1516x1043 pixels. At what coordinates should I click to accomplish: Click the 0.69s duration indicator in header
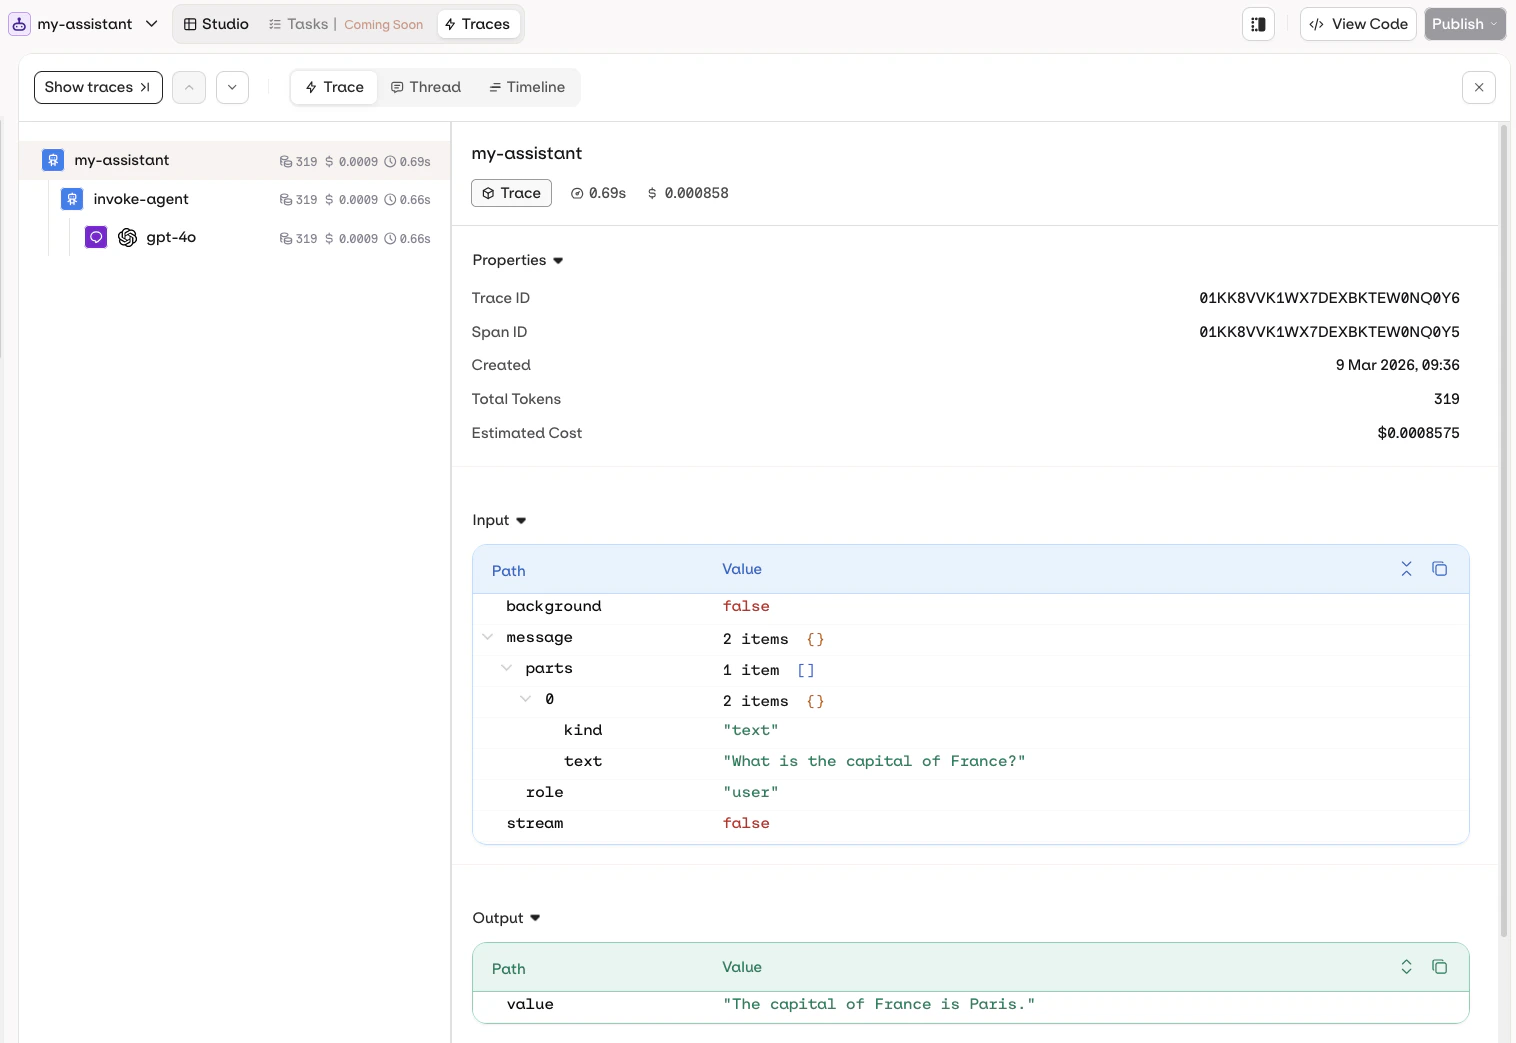(x=598, y=193)
